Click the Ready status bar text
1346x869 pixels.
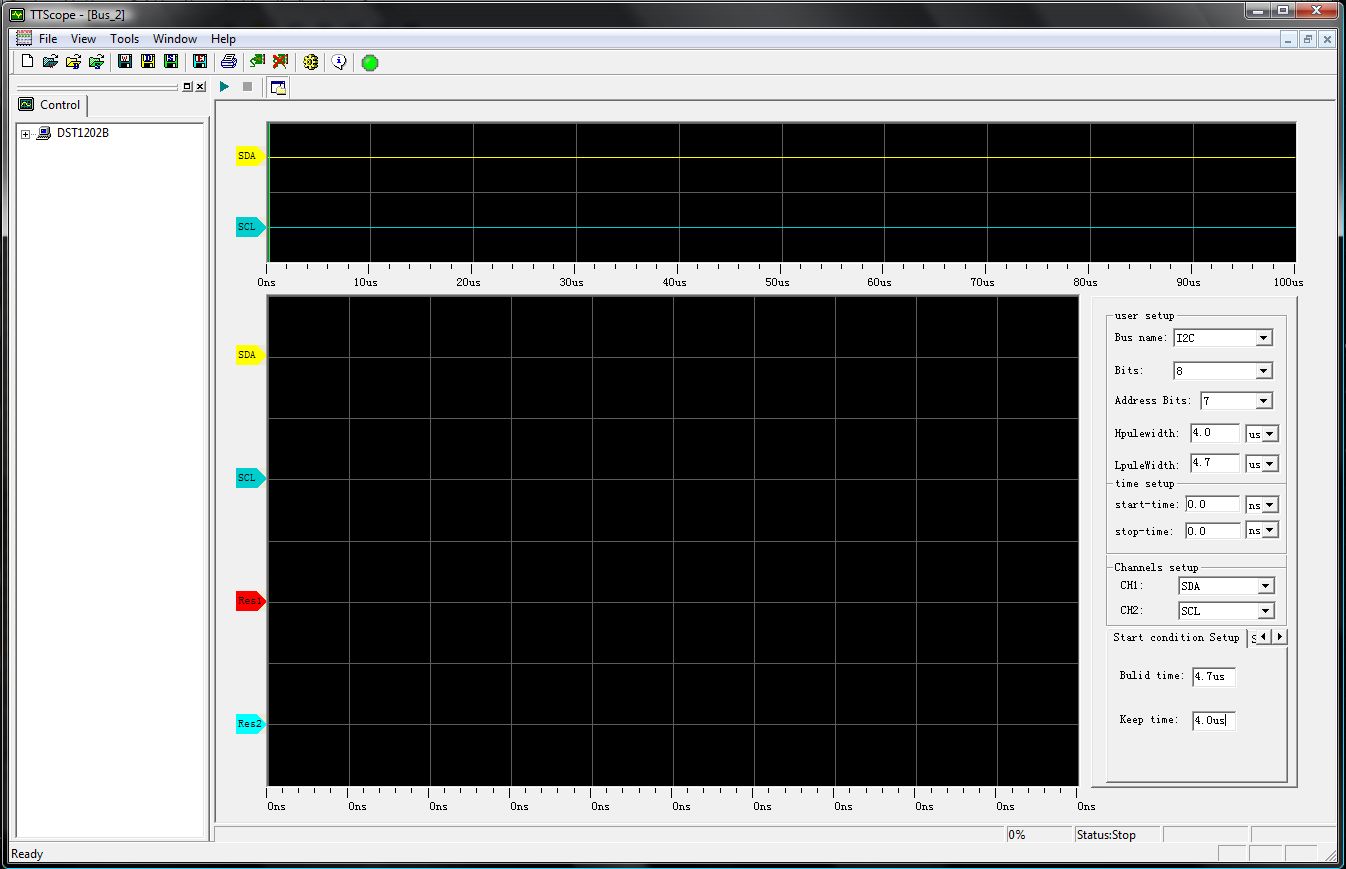pos(27,854)
